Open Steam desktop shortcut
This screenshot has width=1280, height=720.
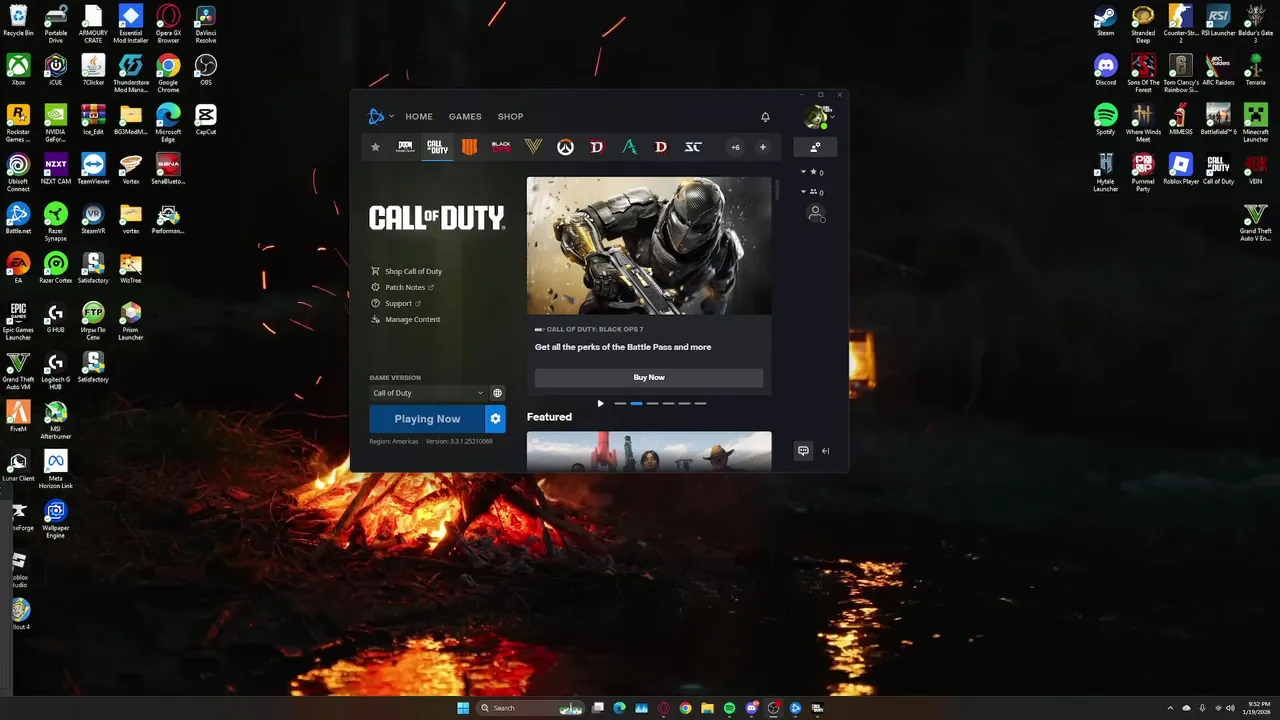pos(1105,21)
